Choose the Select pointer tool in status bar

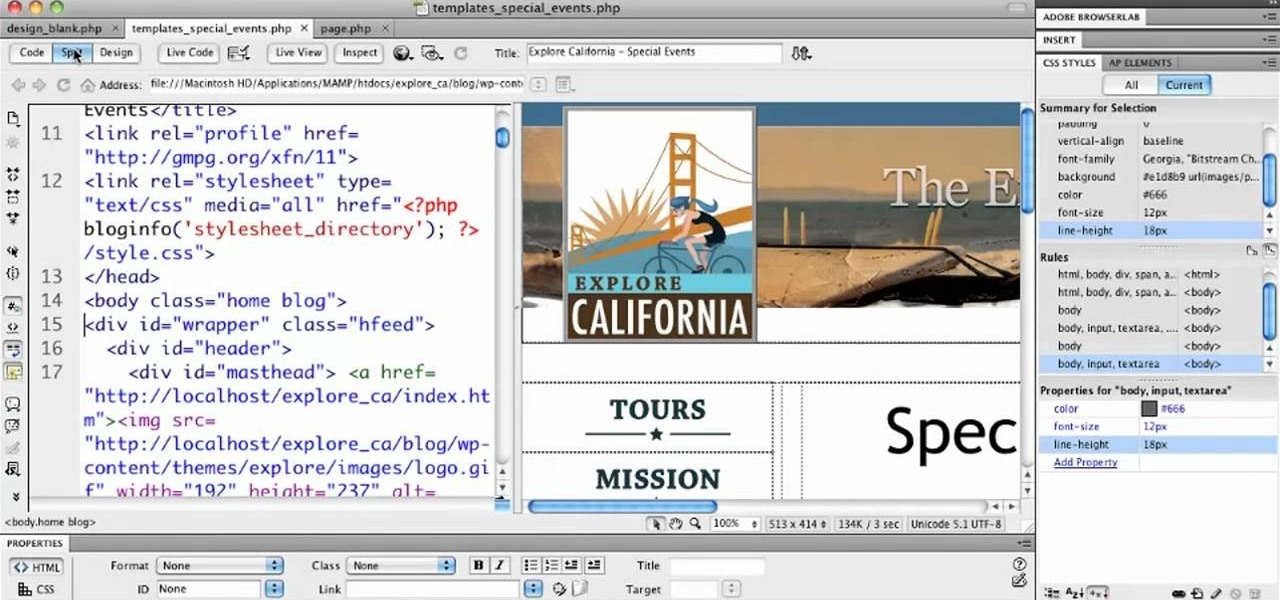point(656,523)
